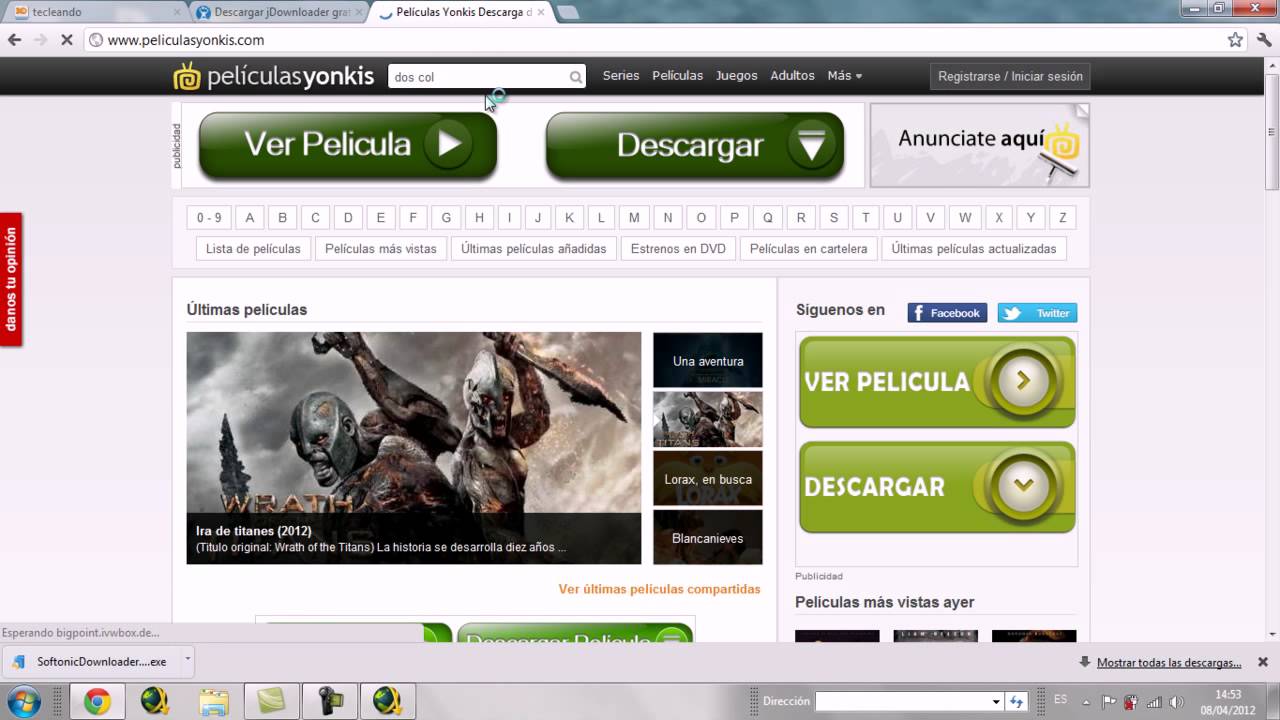Open Windows Start menu
The image size is (1280, 720).
pos(22,700)
